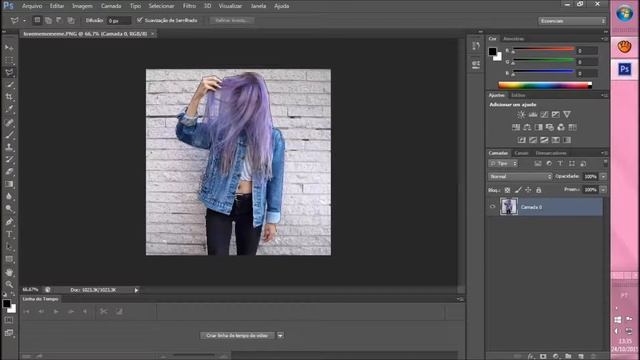
Task: Select the Spot Healing Brush tool
Action: [x=9, y=122]
